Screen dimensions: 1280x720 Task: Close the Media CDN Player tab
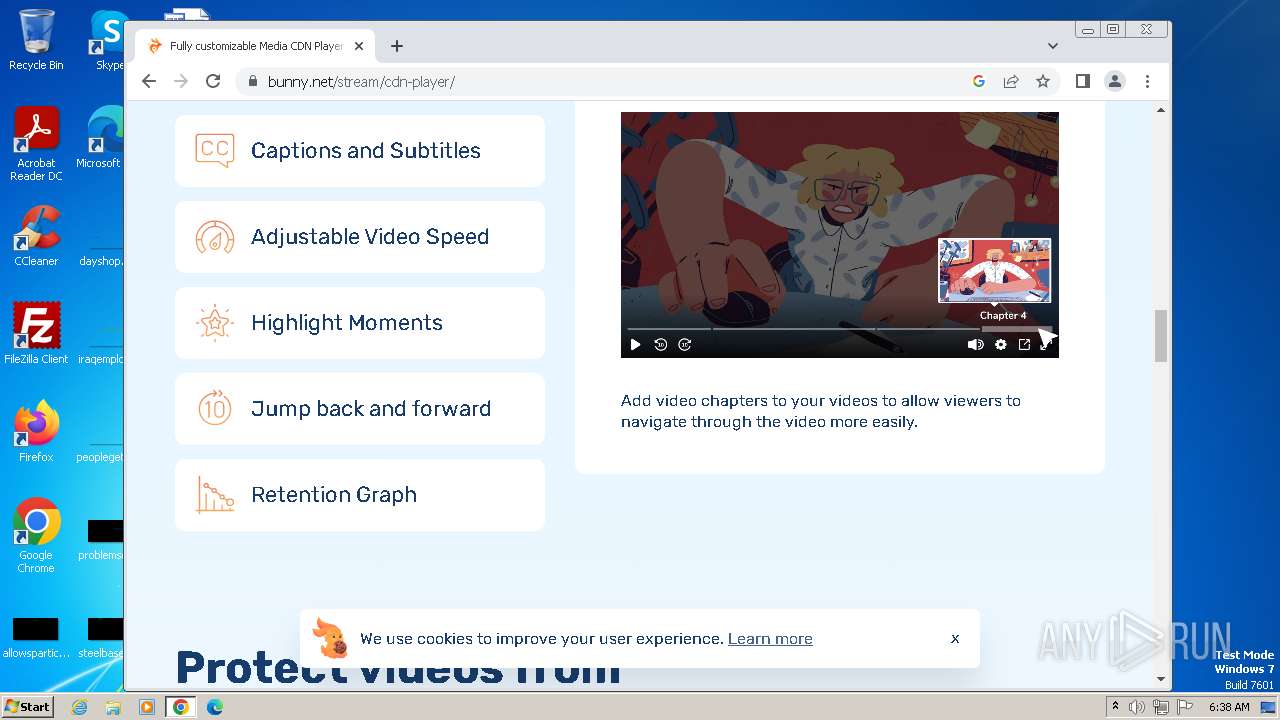[359, 46]
